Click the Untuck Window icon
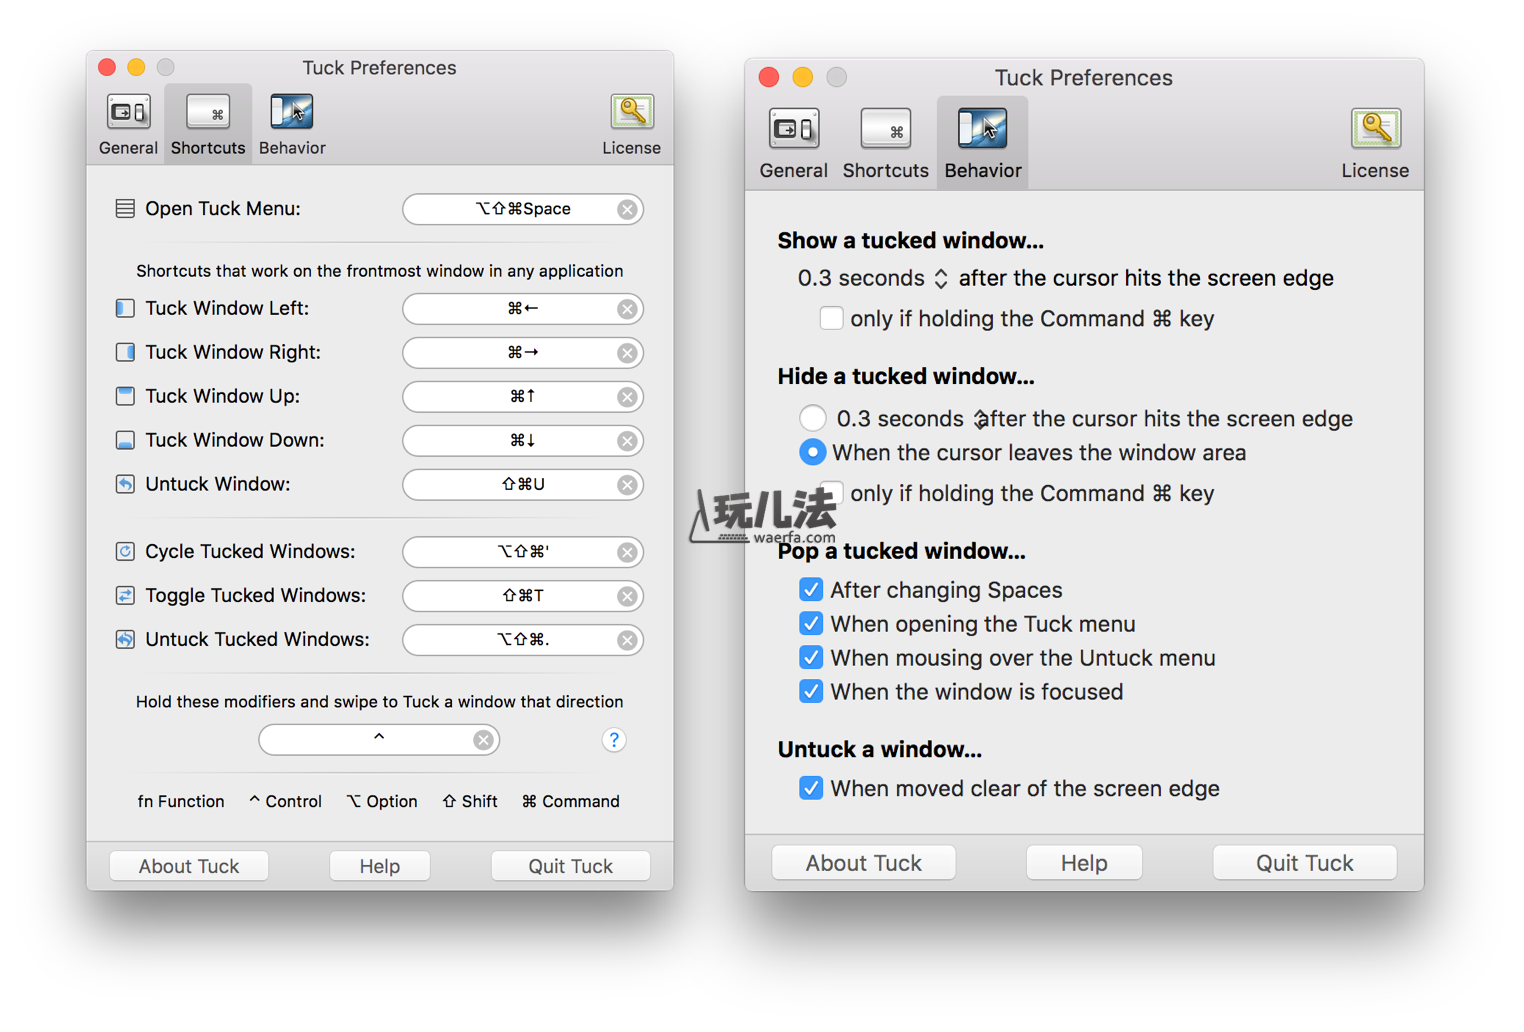This screenshot has height=1032, width=1524. click(125, 484)
